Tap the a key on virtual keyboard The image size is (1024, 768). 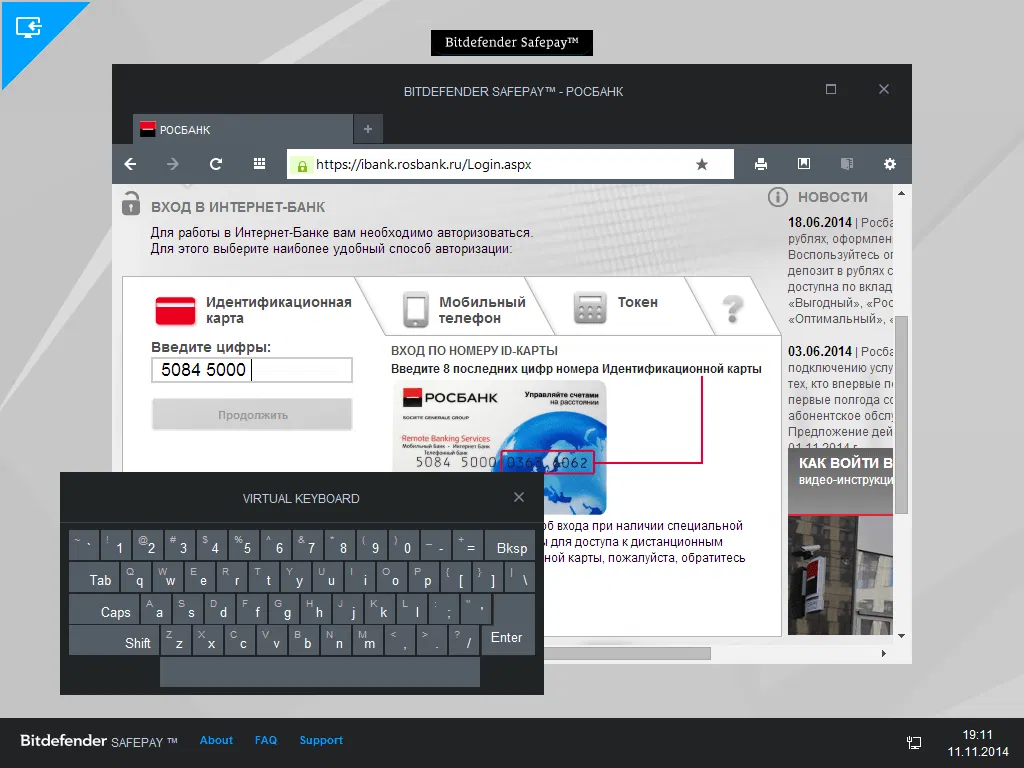(155, 609)
